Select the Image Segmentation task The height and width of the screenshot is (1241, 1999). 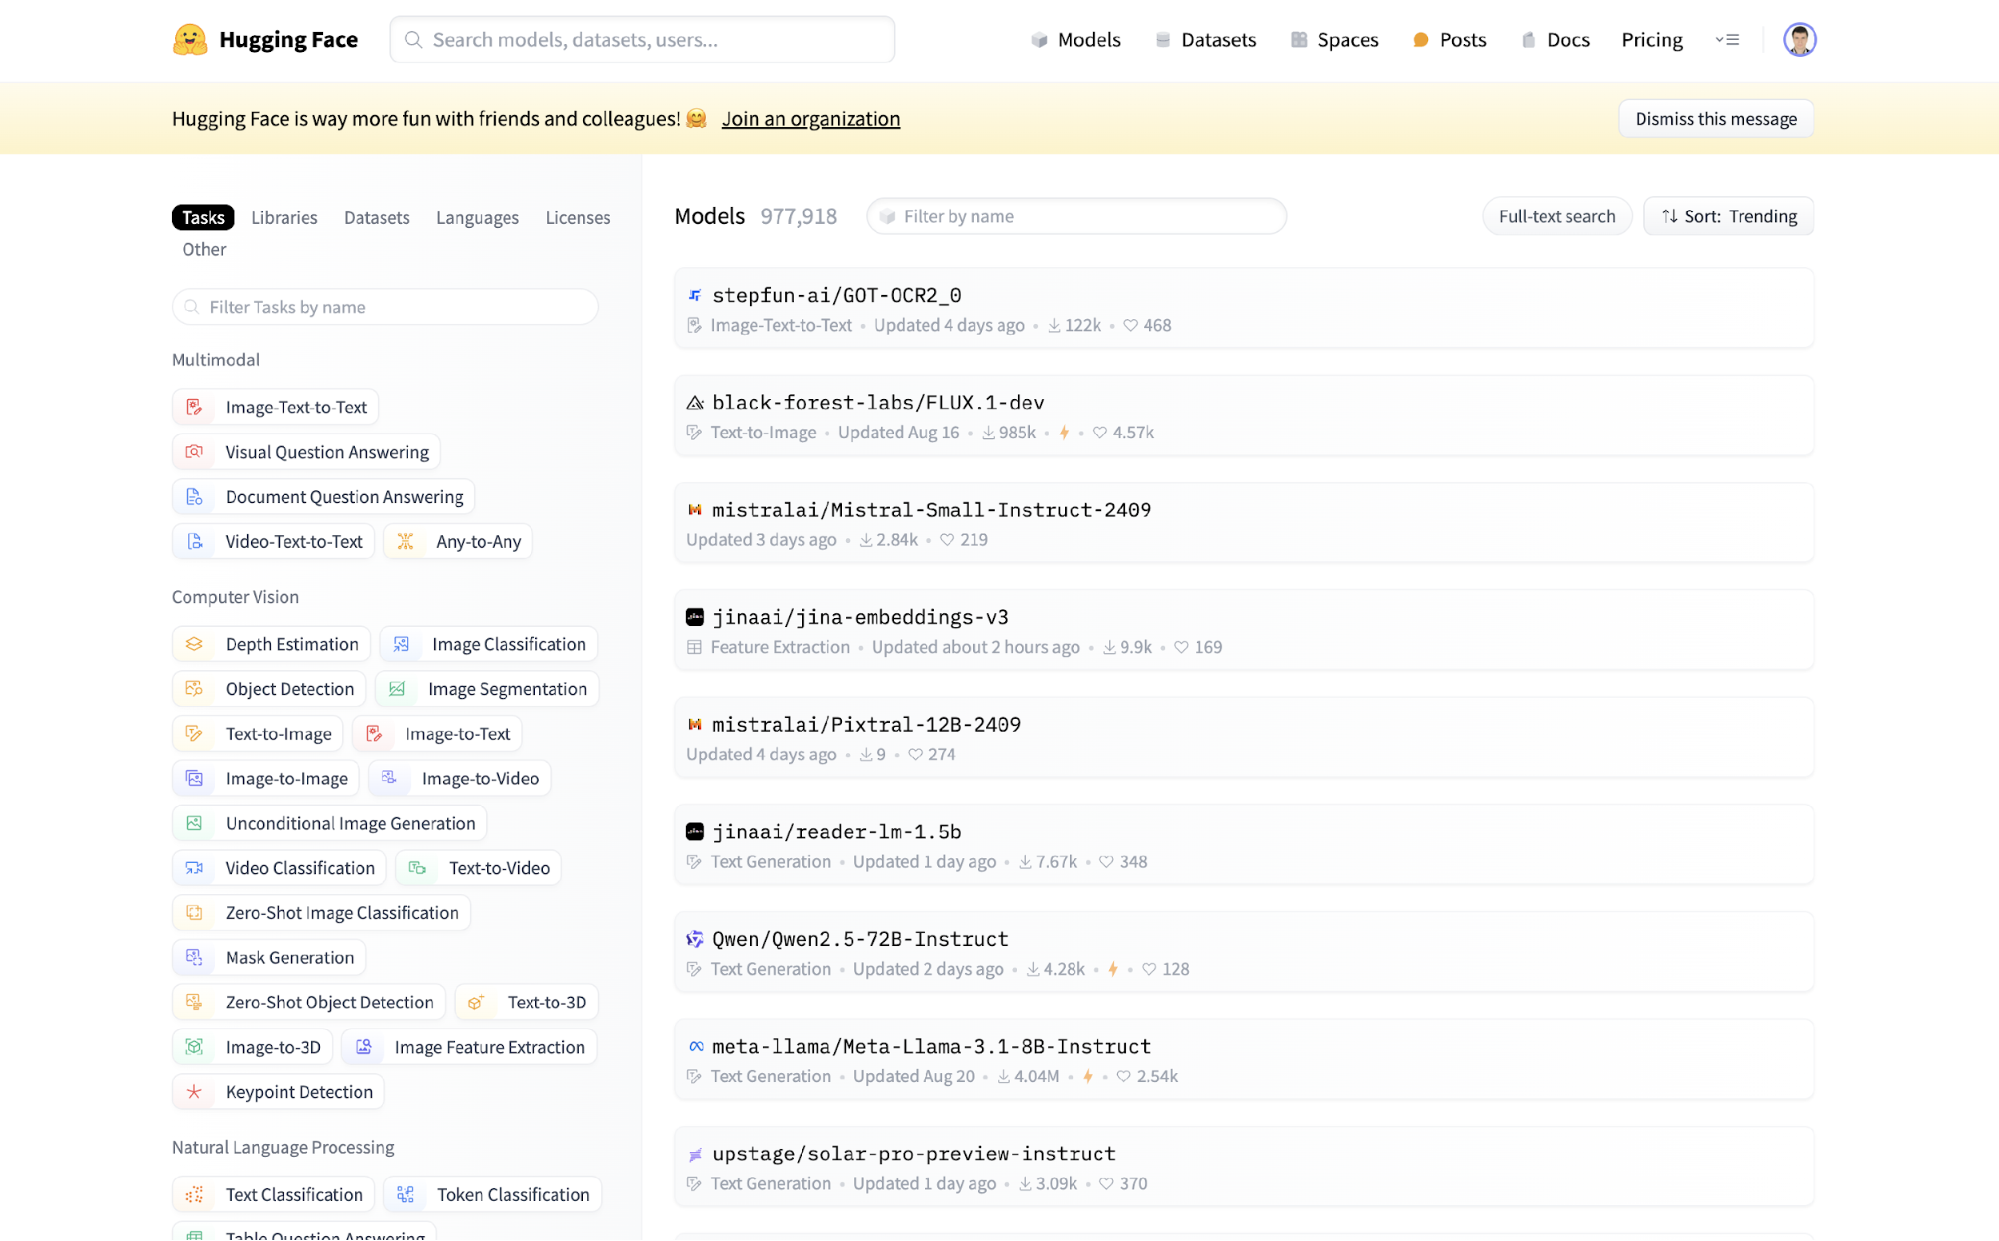point(486,689)
